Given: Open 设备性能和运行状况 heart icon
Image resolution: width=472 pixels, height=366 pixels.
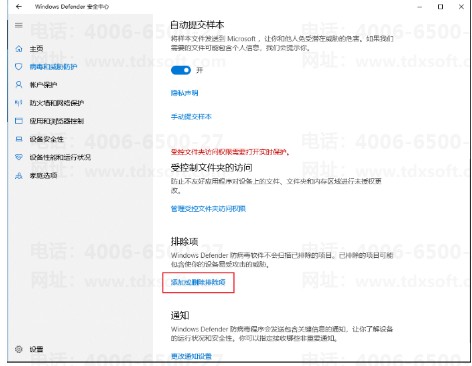Looking at the screenshot, I should pos(19,157).
